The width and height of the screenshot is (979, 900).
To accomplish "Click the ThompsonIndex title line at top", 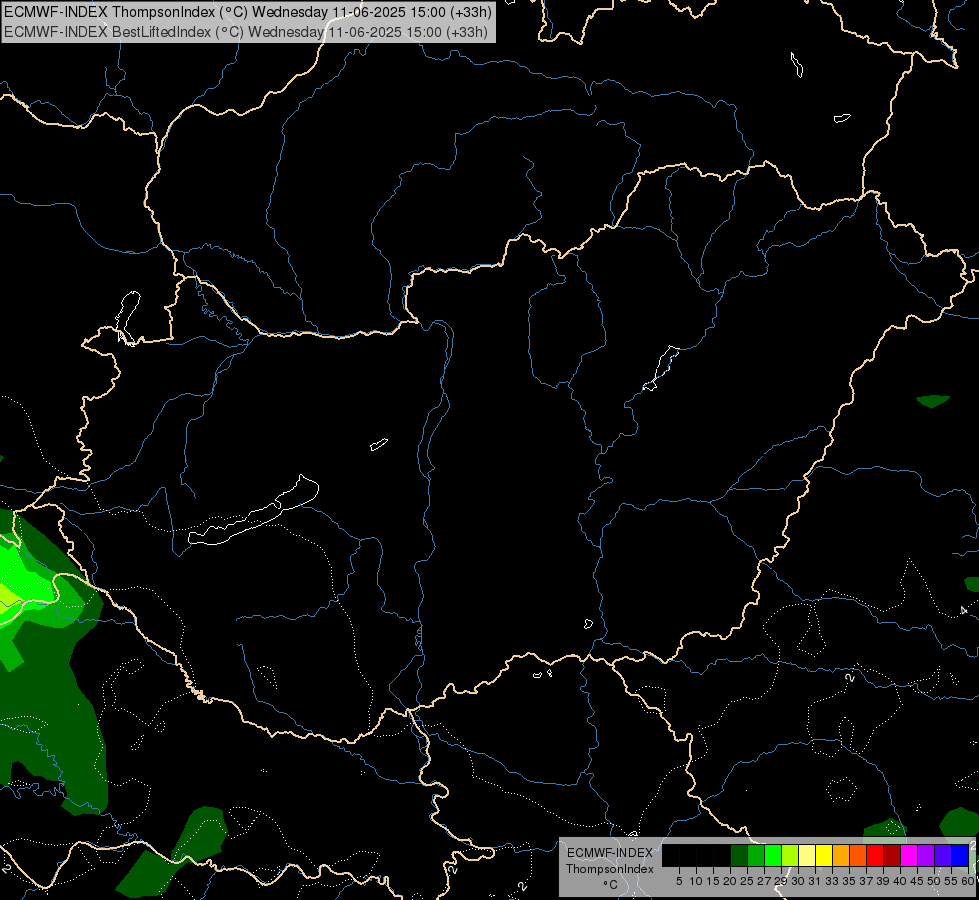I will (248, 12).
